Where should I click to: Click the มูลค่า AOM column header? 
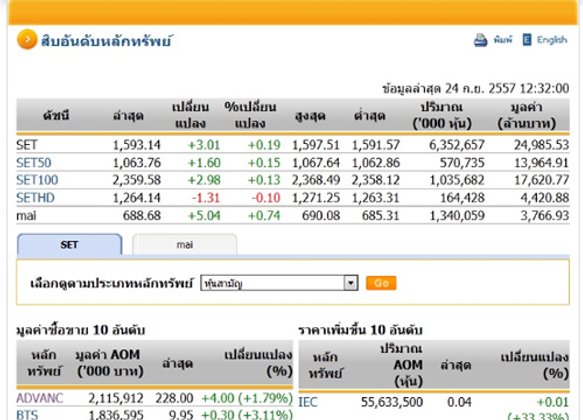pyautogui.click(x=109, y=363)
